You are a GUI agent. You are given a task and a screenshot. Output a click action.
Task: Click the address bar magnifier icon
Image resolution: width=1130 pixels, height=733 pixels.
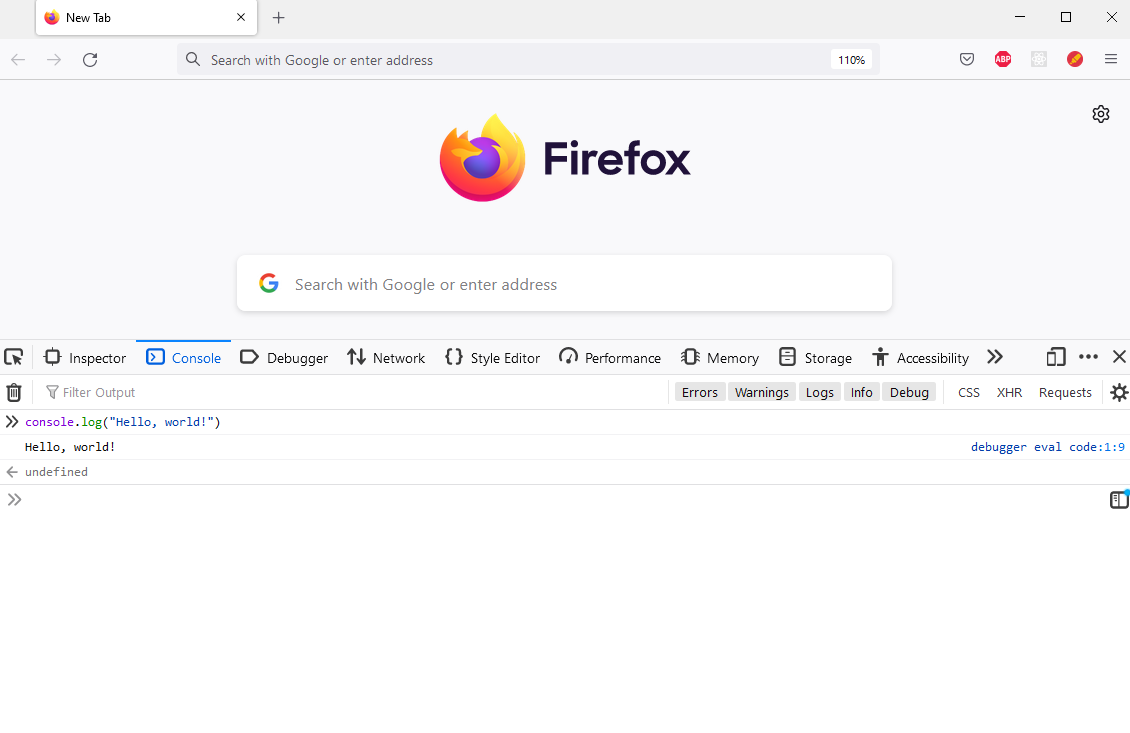pyautogui.click(x=192, y=60)
